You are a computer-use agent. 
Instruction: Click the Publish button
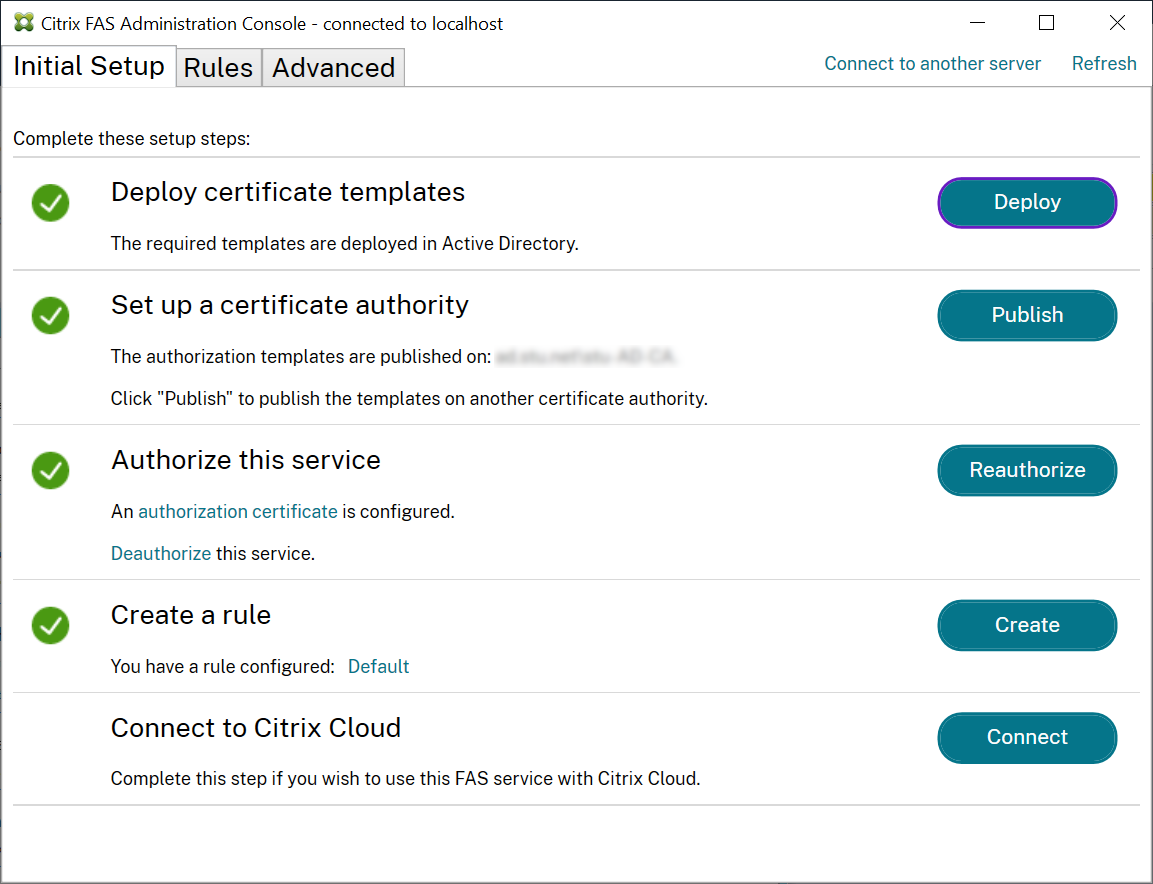point(1026,315)
